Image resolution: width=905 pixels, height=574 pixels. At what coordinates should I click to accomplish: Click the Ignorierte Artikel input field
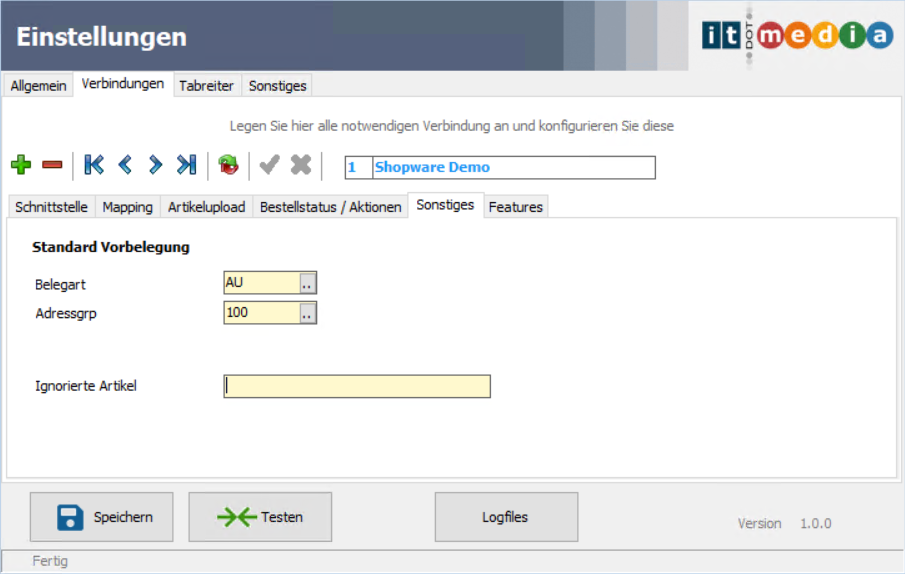357,386
